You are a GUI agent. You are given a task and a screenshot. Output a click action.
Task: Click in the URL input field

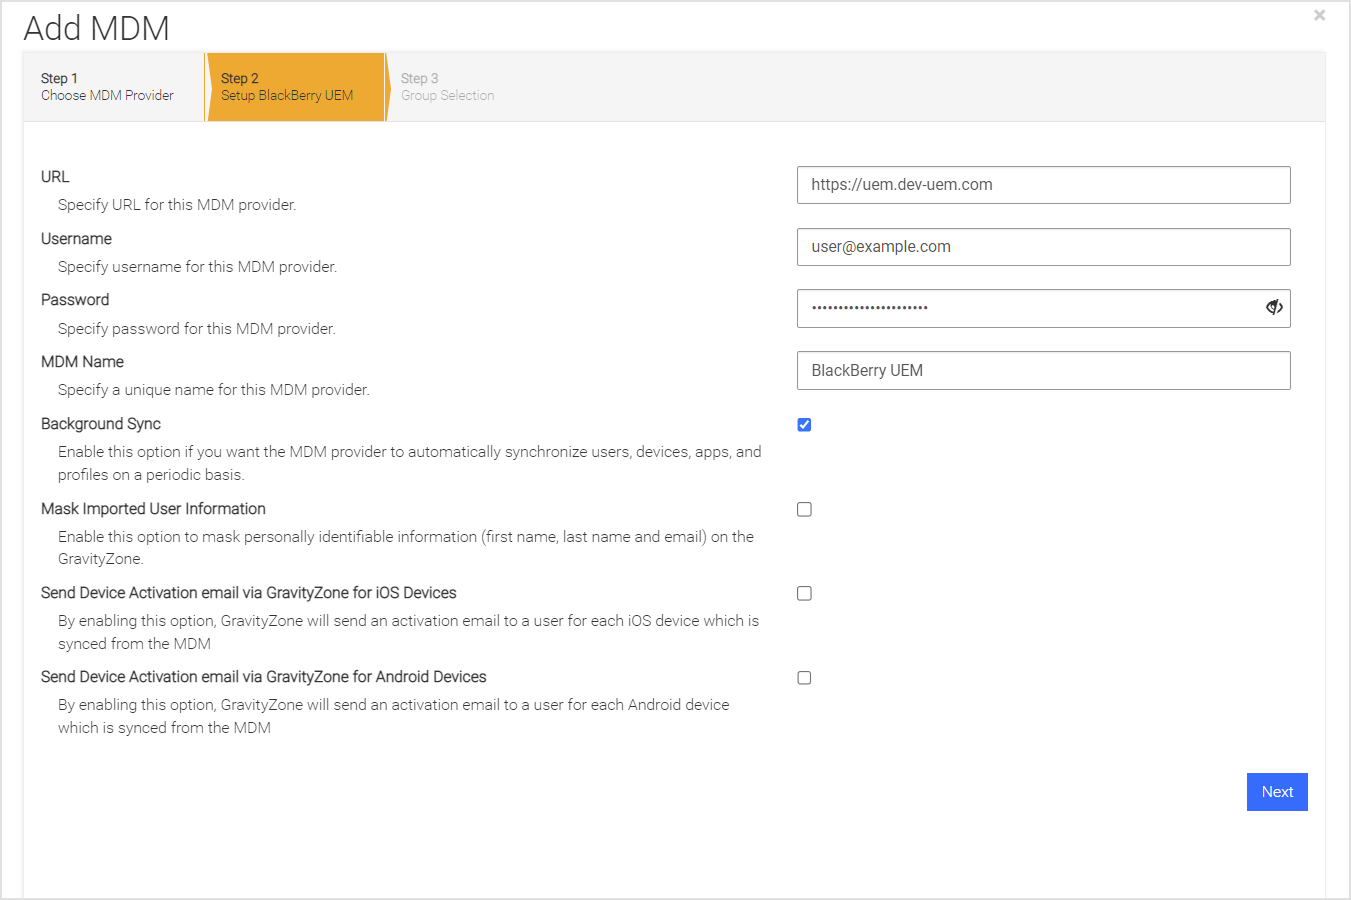click(1043, 184)
